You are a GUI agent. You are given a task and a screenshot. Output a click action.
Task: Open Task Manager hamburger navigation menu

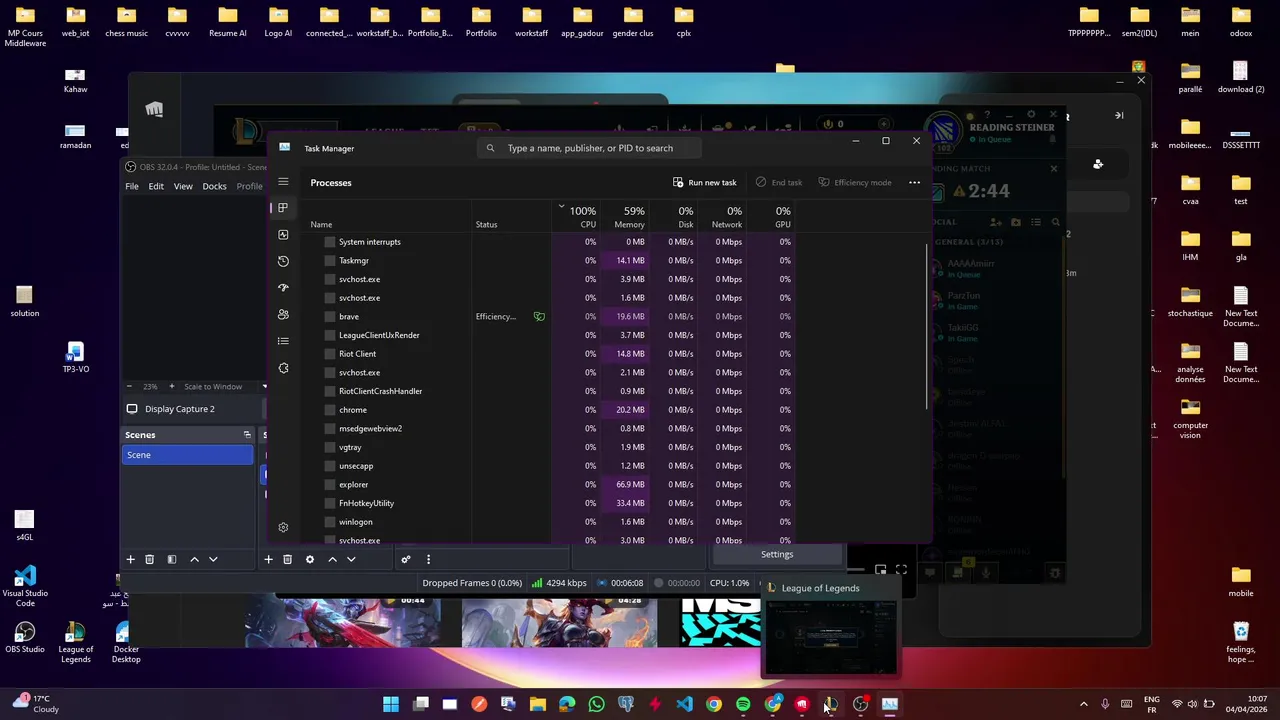coord(283,182)
